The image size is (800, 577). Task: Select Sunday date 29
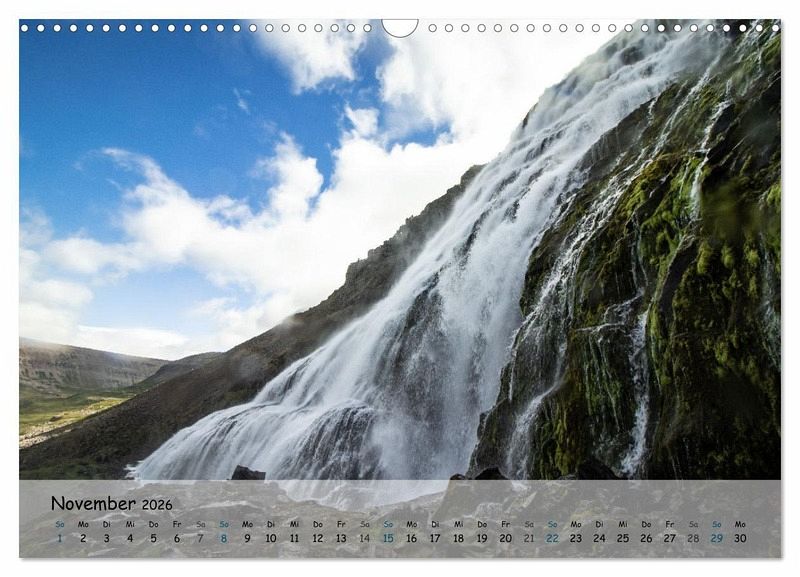pos(717,538)
